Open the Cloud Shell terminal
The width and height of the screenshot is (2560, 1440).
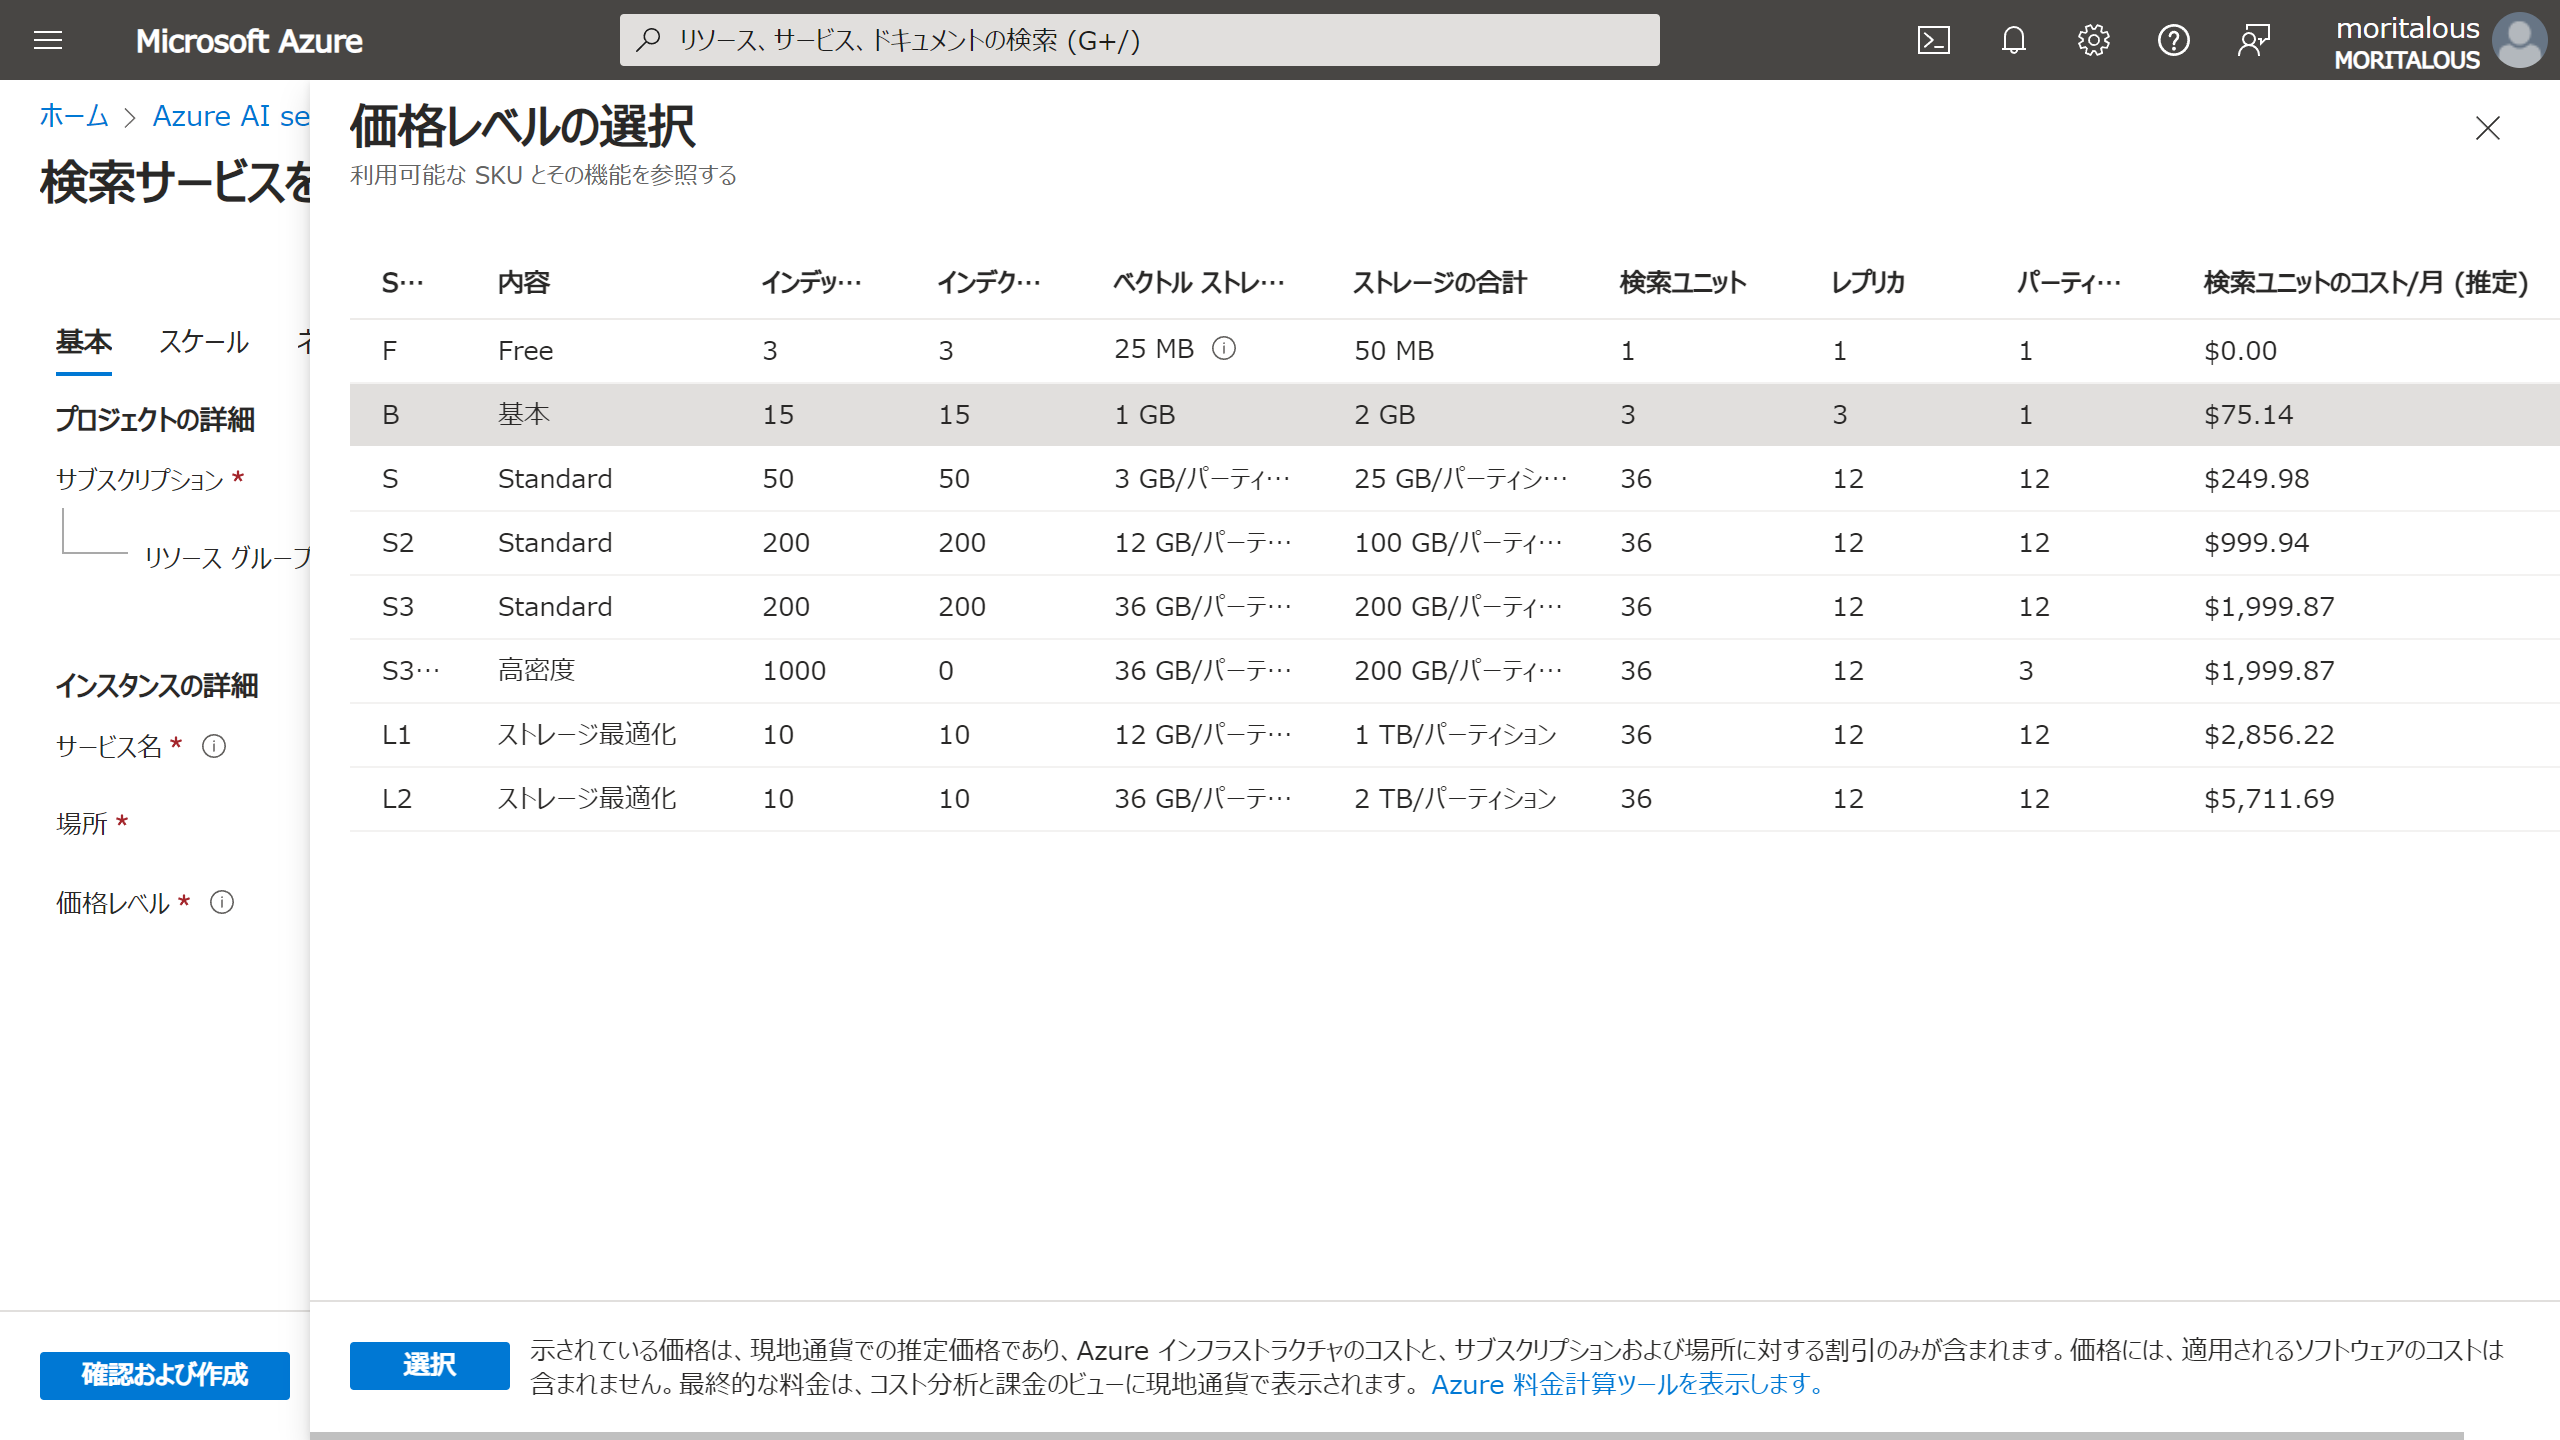click(x=1934, y=40)
